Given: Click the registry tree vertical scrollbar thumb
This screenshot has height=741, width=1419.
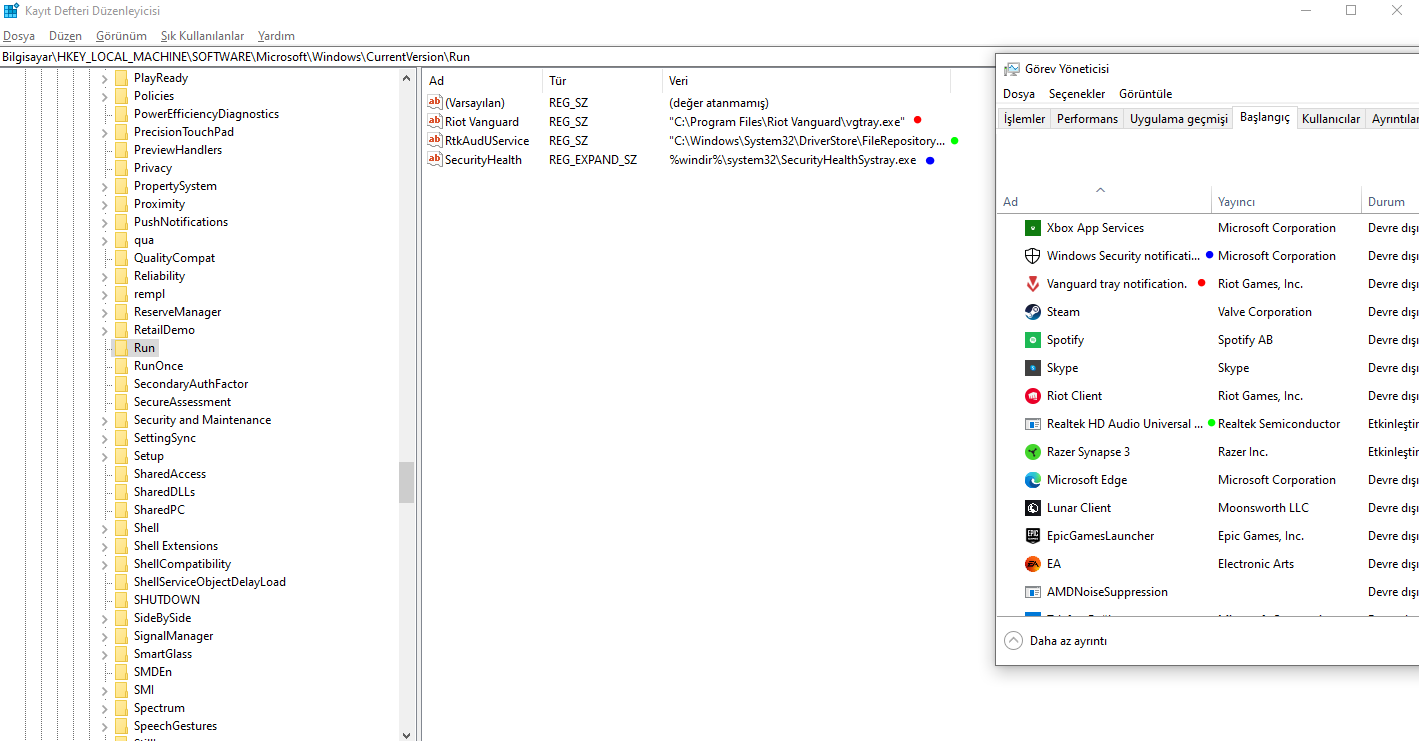Looking at the screenshot, I should (406, 482).
